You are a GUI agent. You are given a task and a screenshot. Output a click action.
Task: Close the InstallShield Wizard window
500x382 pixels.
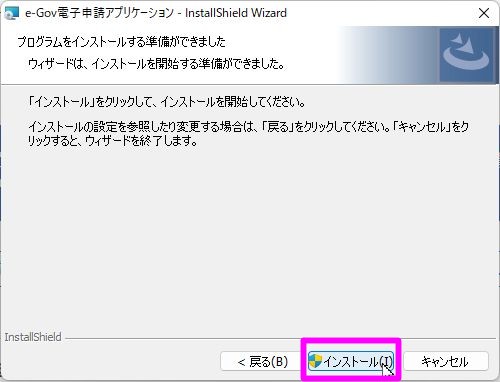pos(484,13)
